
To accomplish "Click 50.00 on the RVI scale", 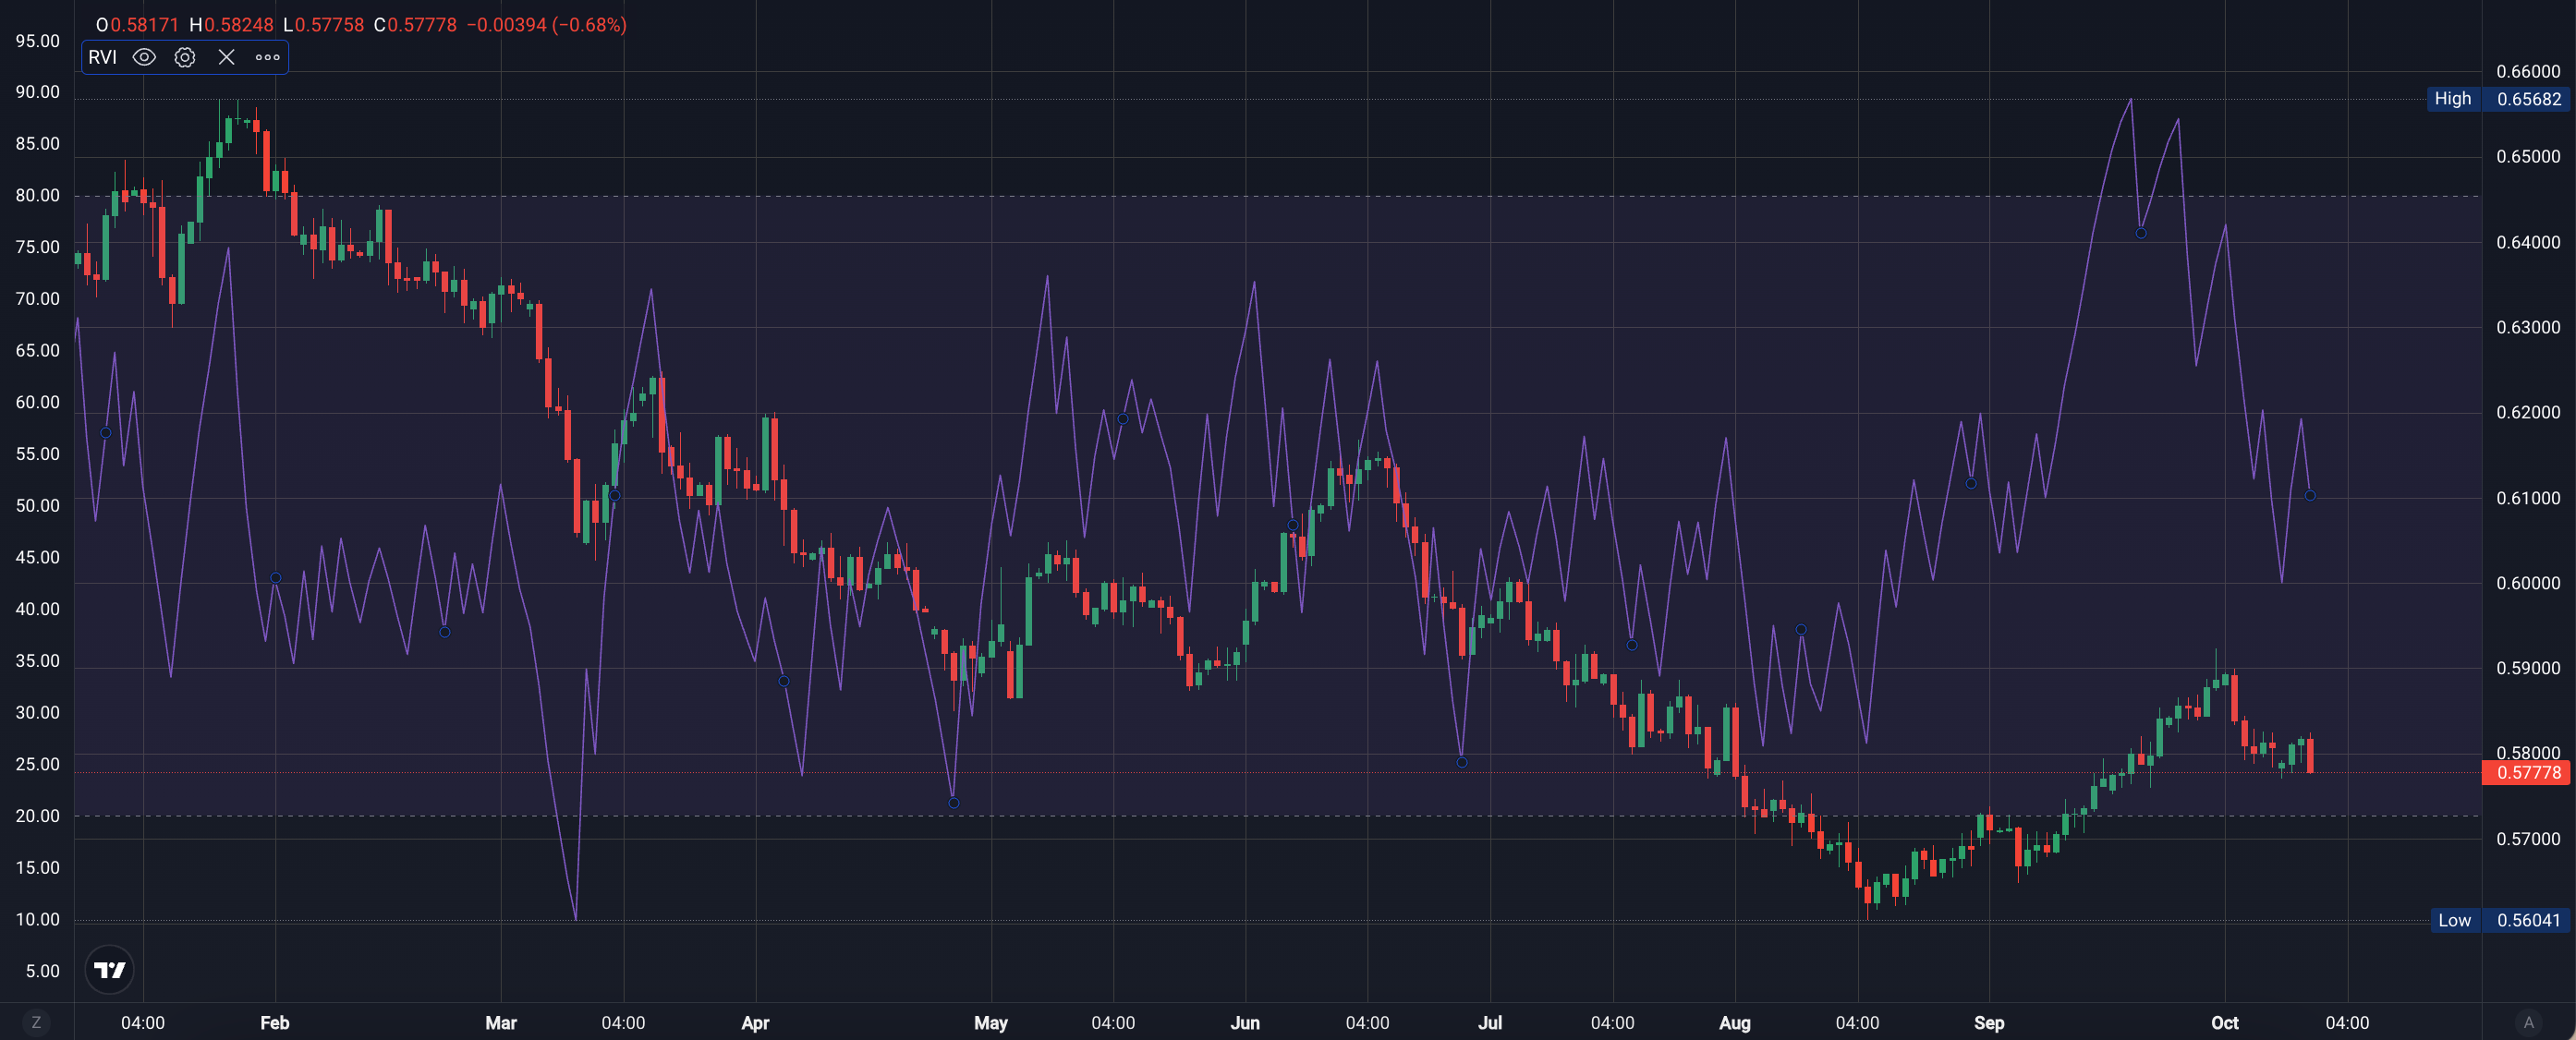I will coord(37,505).
